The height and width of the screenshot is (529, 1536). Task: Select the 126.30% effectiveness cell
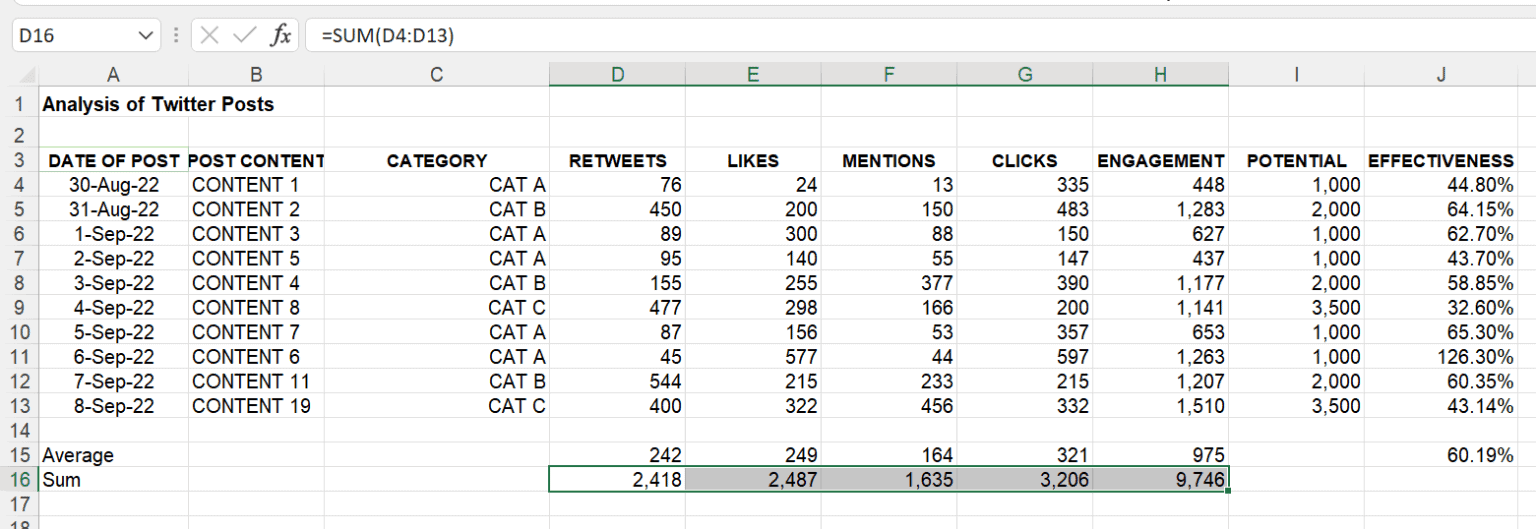click(x=1440, y=357)
